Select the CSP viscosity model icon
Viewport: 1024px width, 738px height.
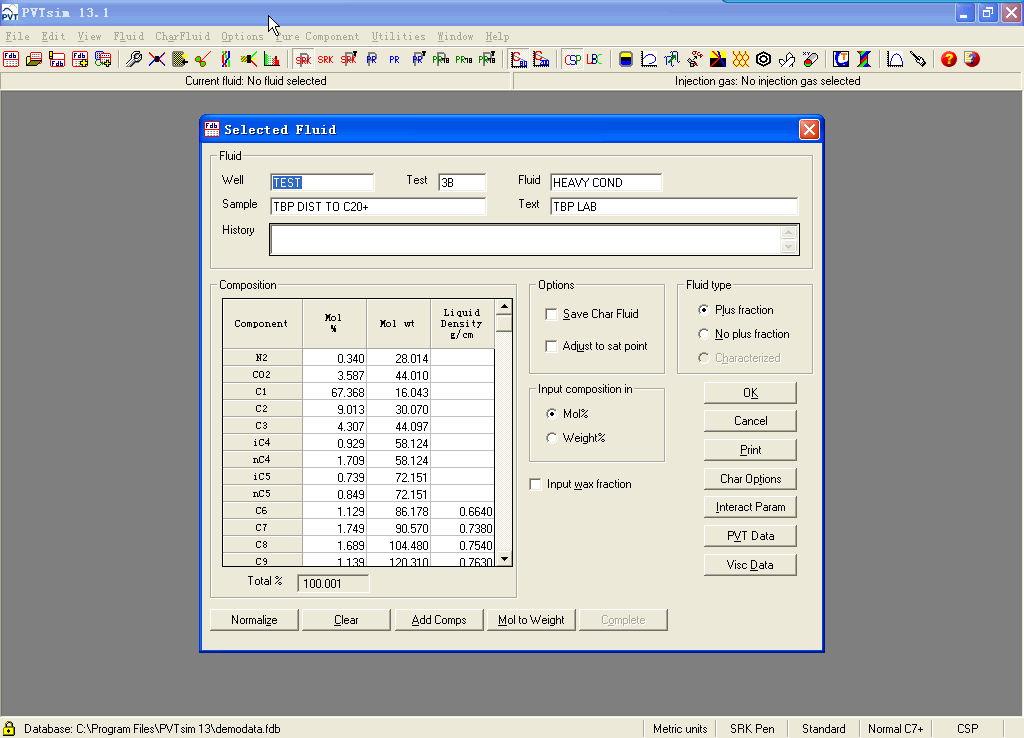pos(573,59)
